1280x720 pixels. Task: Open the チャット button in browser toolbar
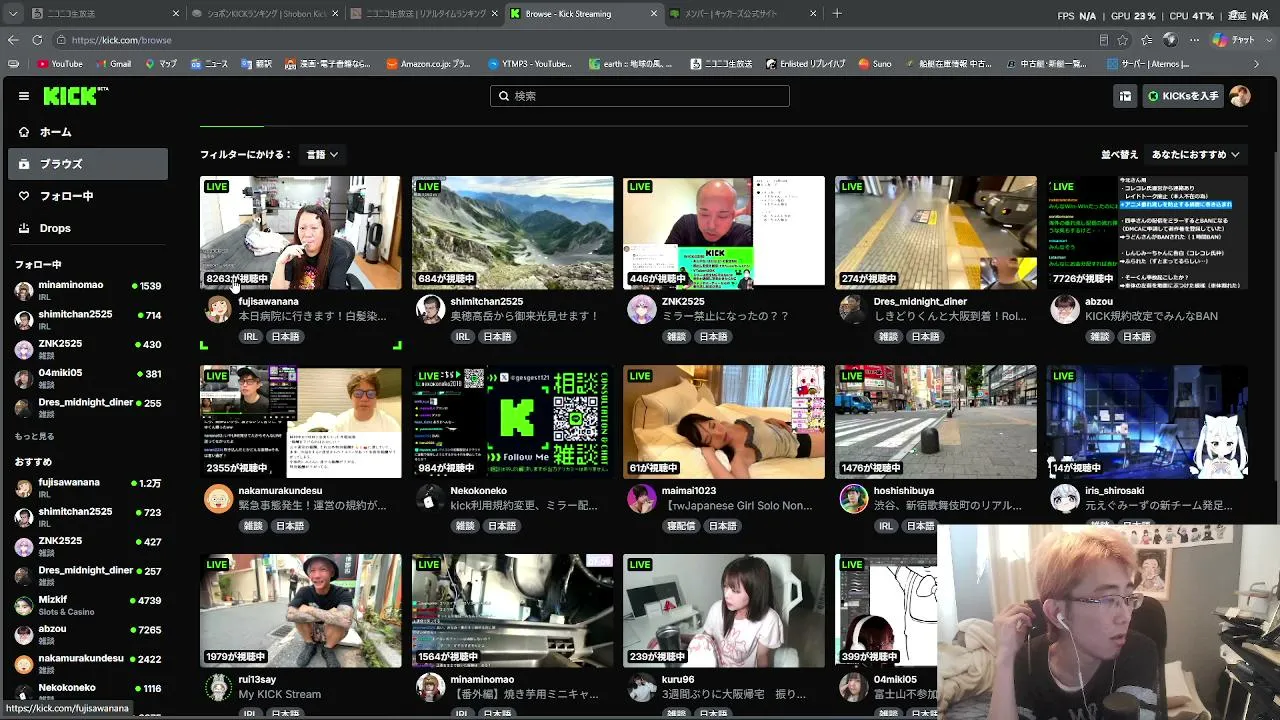tap(1233, 40)
